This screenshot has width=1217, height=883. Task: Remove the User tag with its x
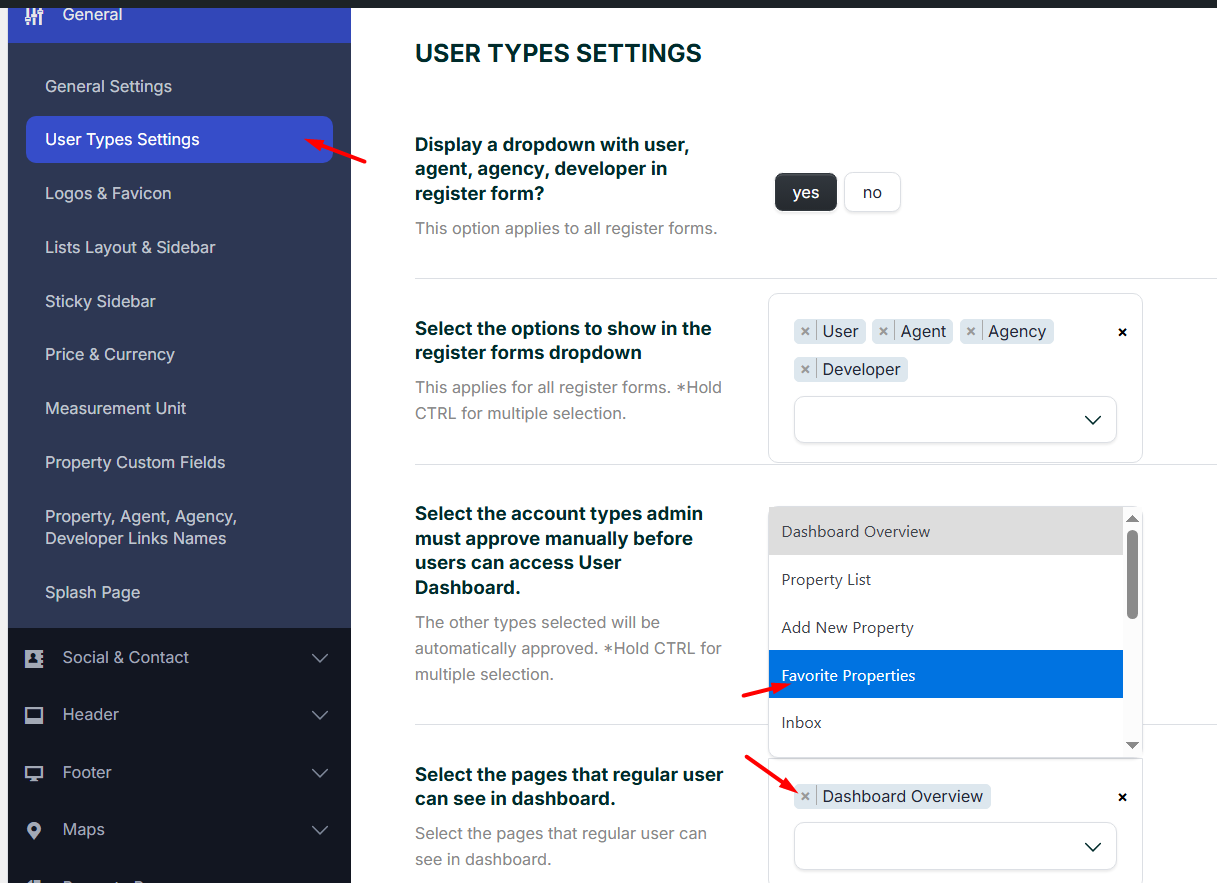tap(805, 332)
